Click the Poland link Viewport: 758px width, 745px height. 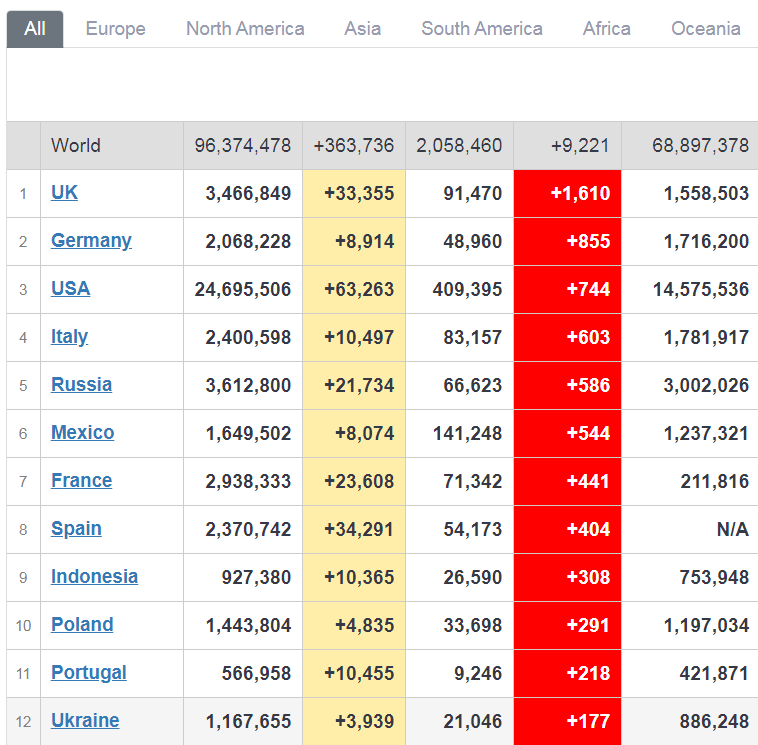pos(82,625)
